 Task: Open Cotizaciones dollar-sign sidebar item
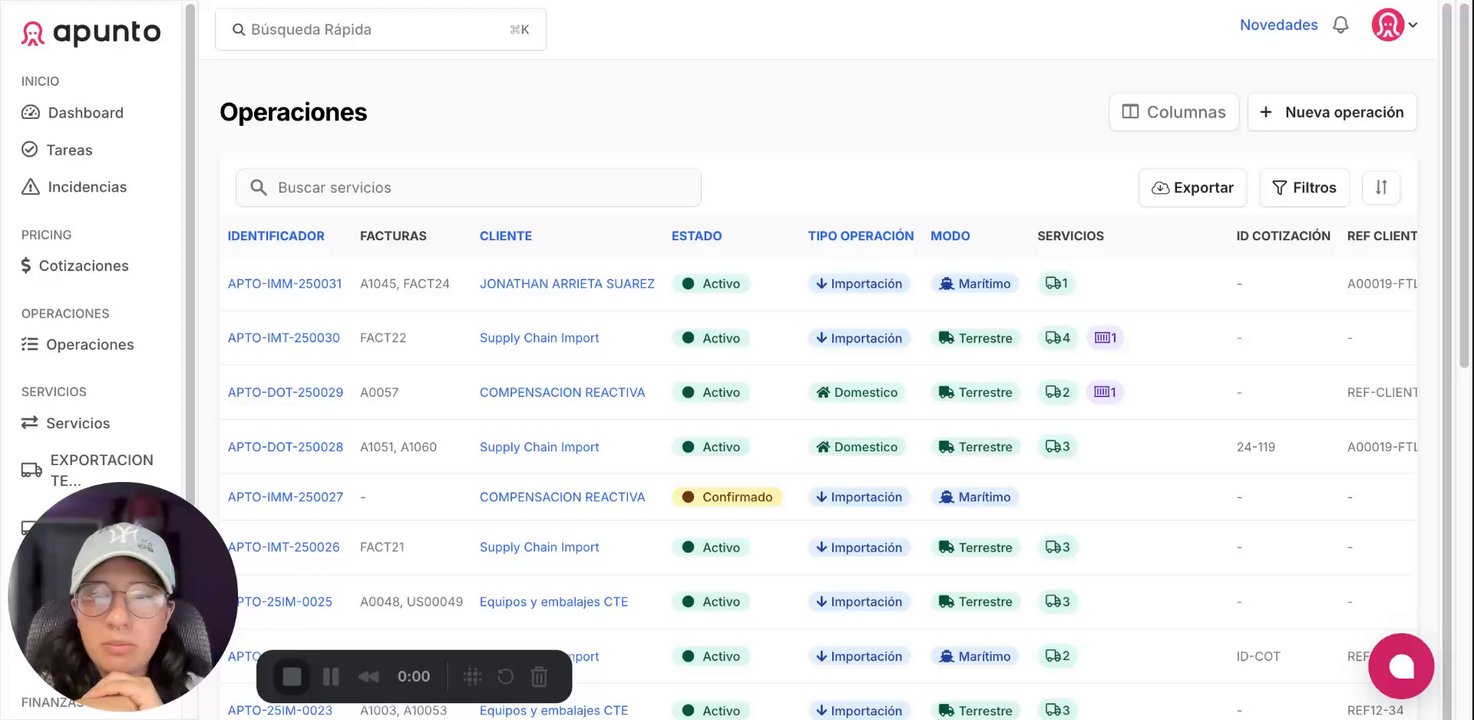[83, 266]
